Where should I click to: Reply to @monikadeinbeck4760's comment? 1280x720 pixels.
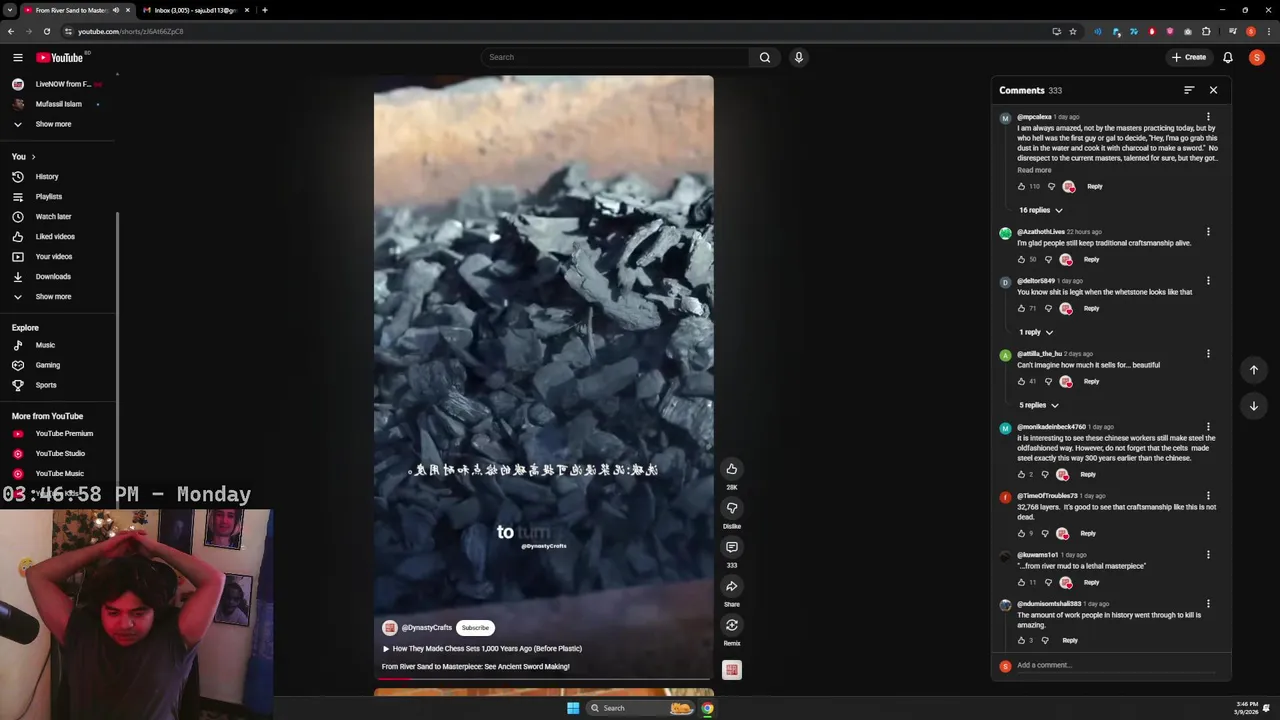tap(1088, 475)
